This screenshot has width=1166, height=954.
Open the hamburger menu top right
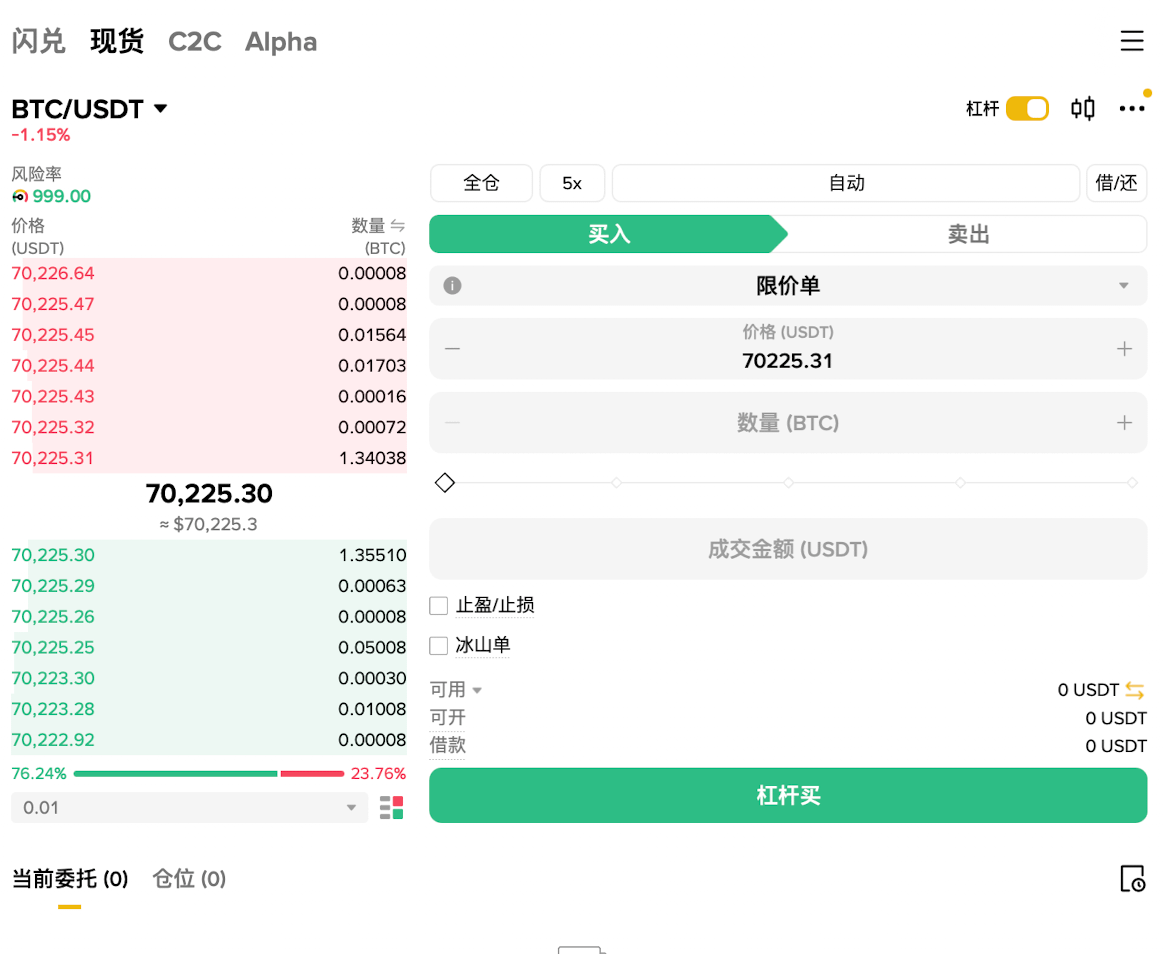point(1132,41)
